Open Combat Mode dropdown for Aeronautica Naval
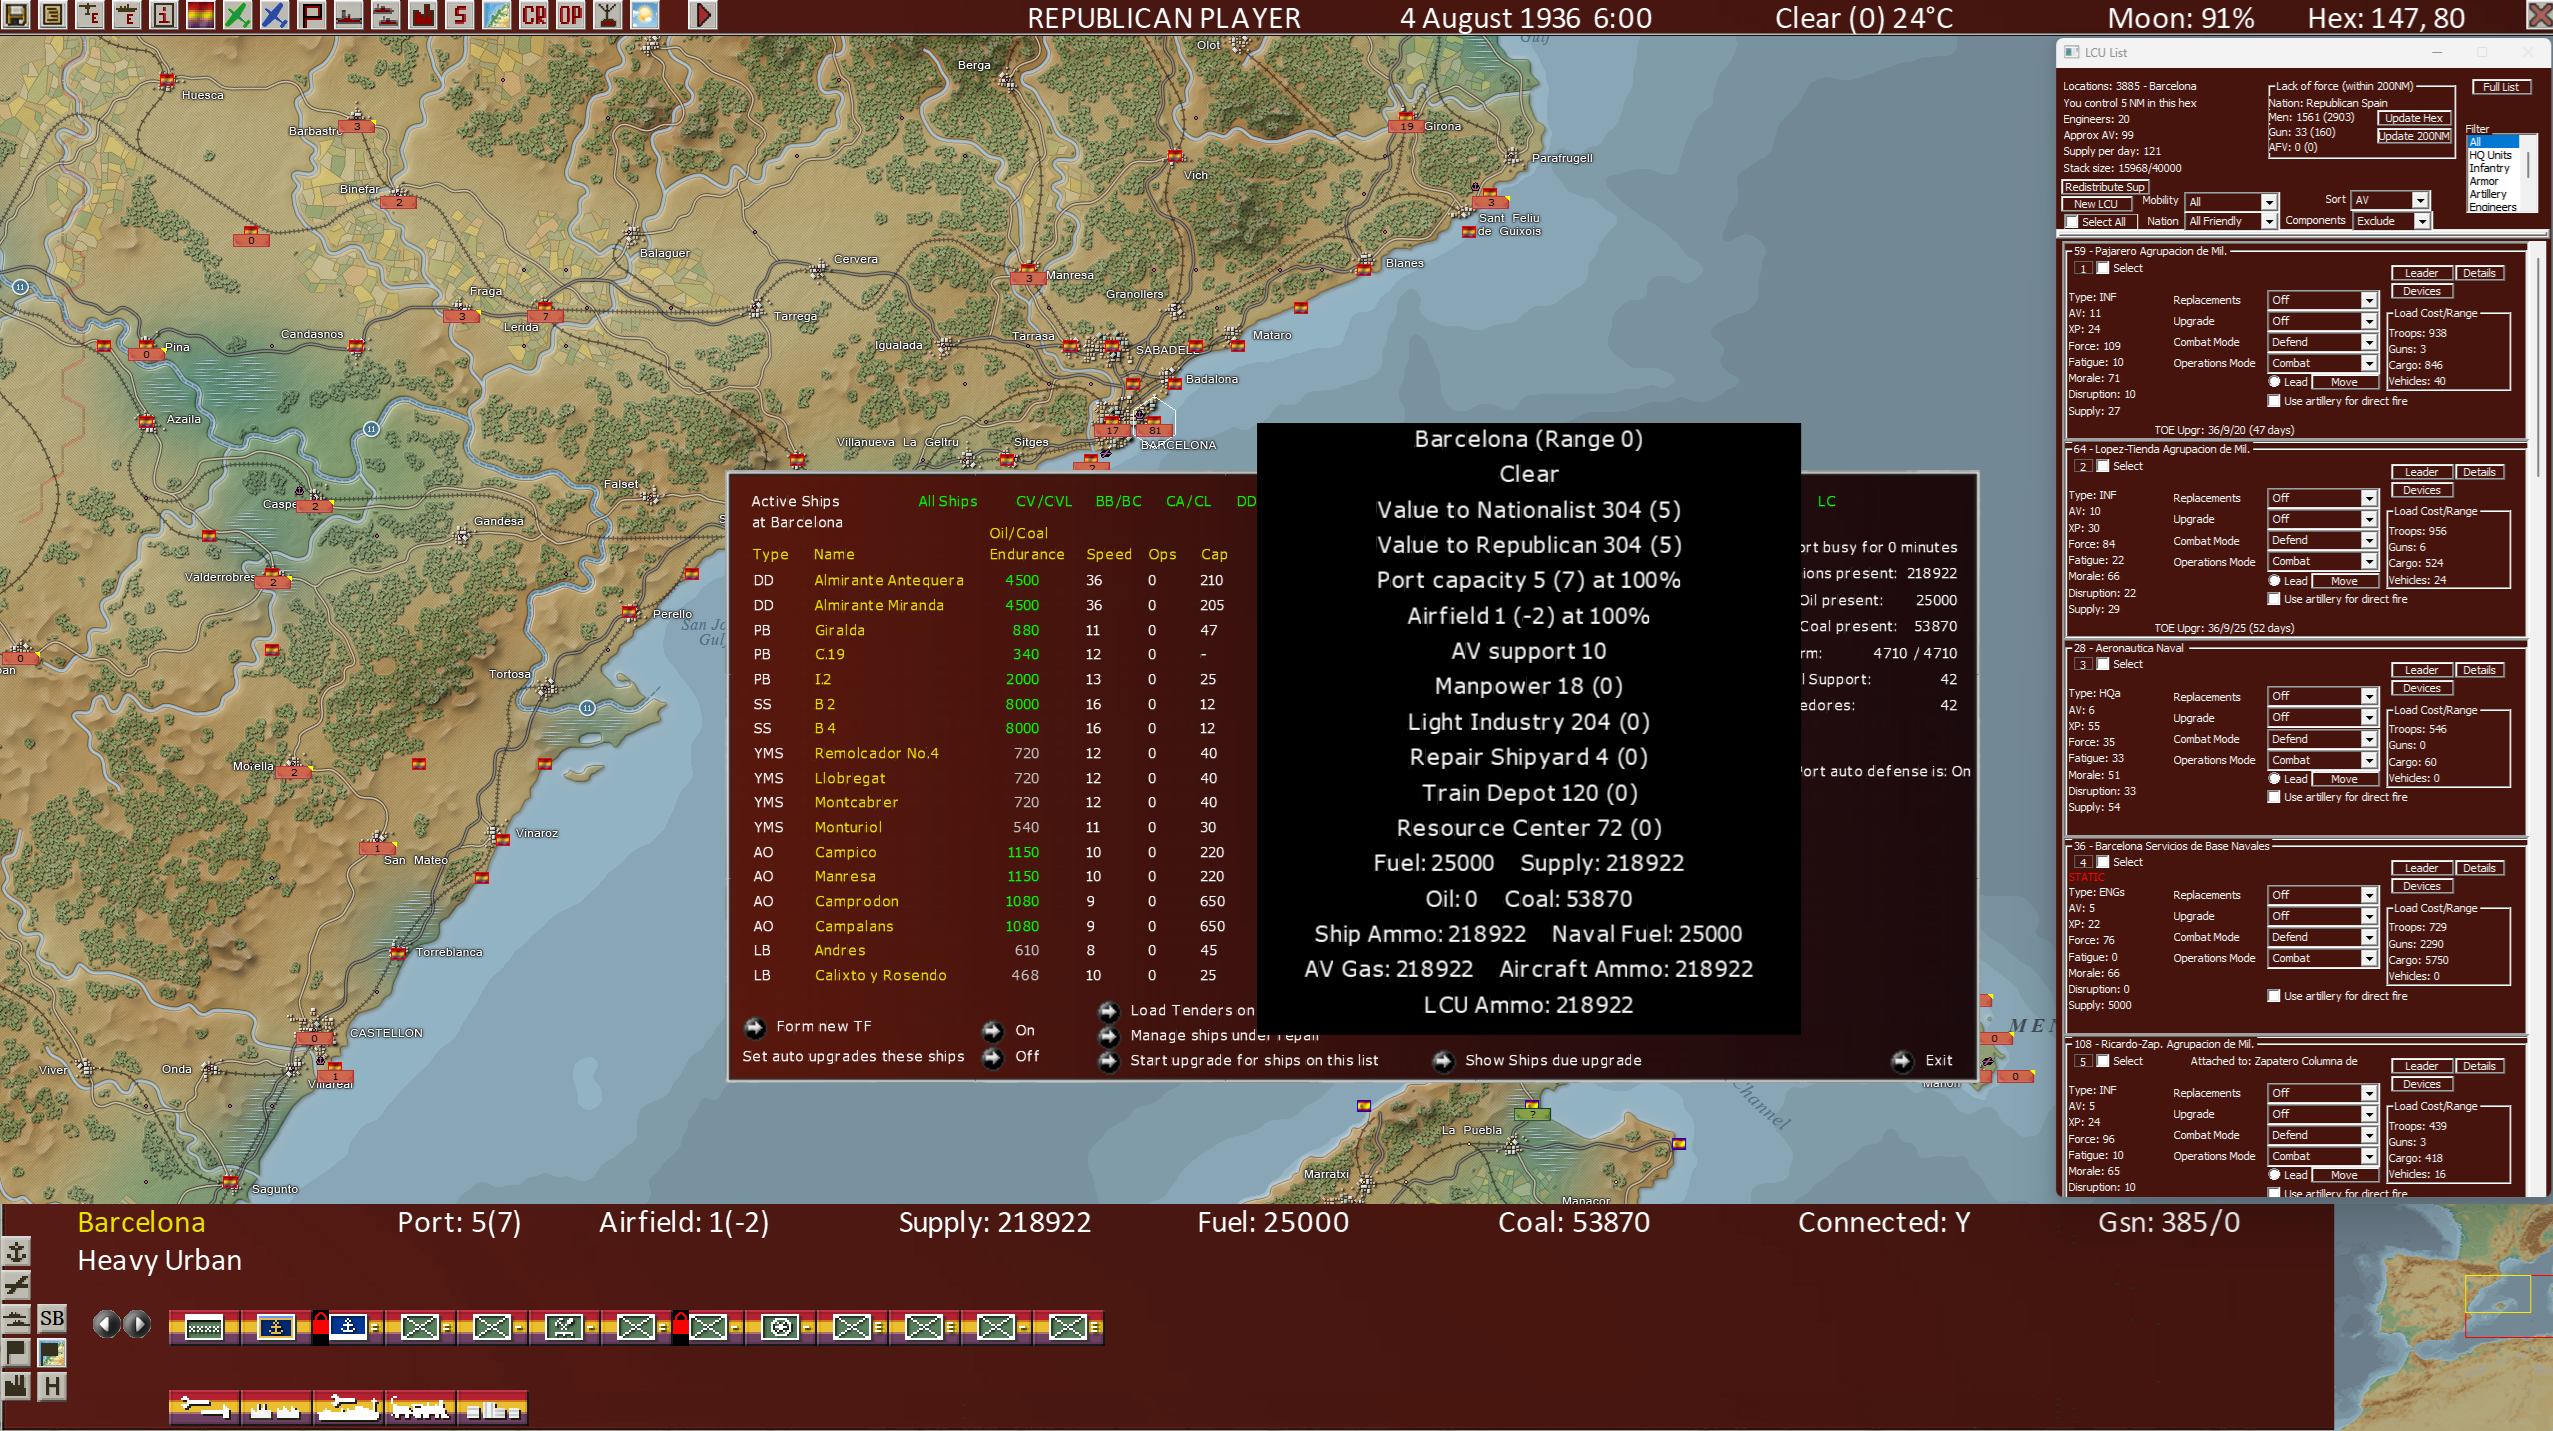 coord(2368,739)
